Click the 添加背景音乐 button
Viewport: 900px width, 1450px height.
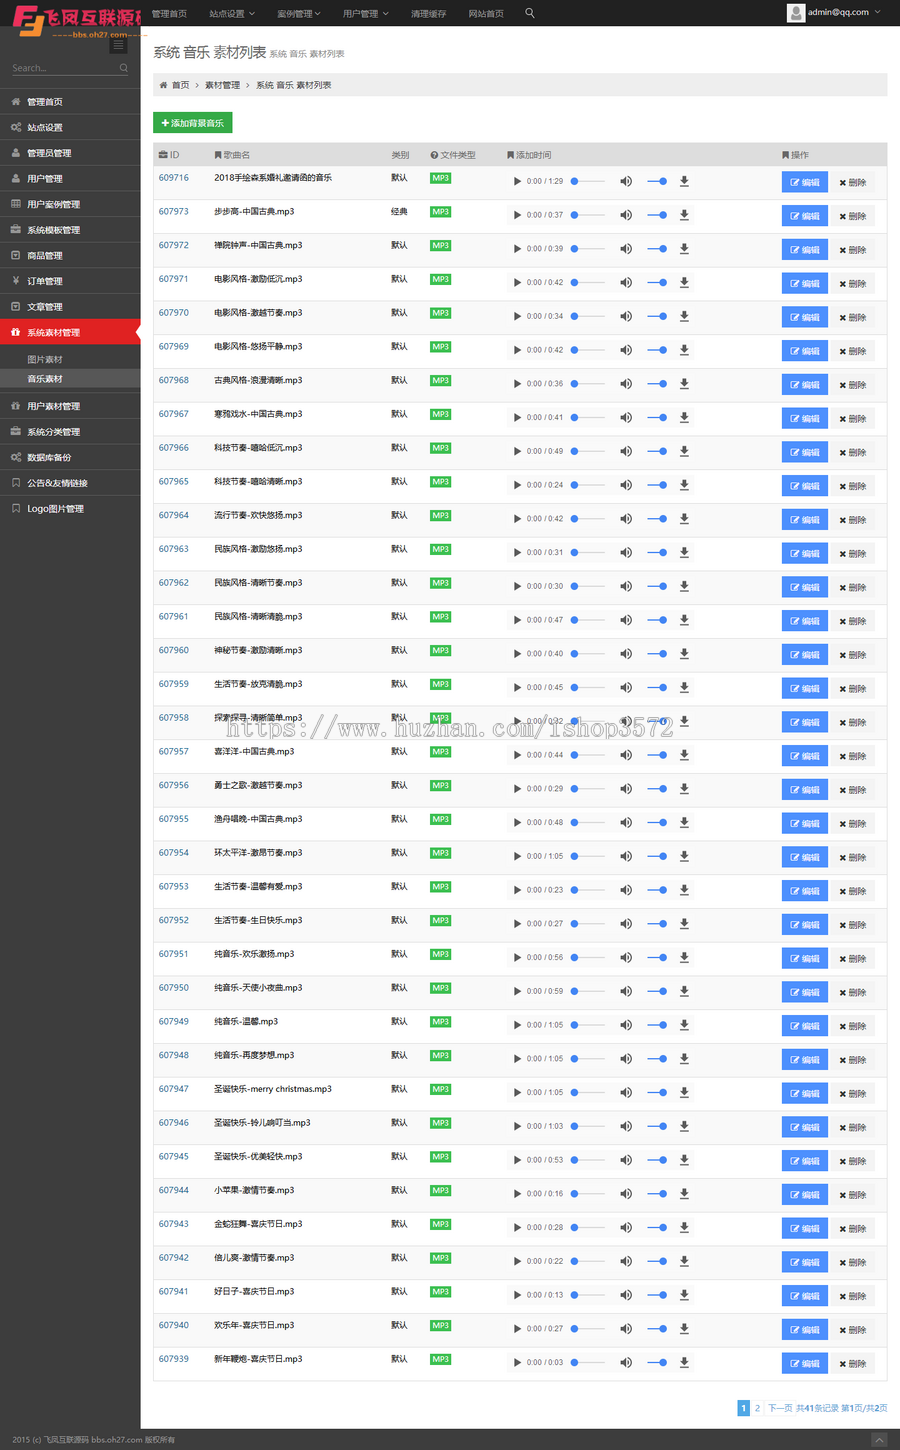tap(193, 123)
